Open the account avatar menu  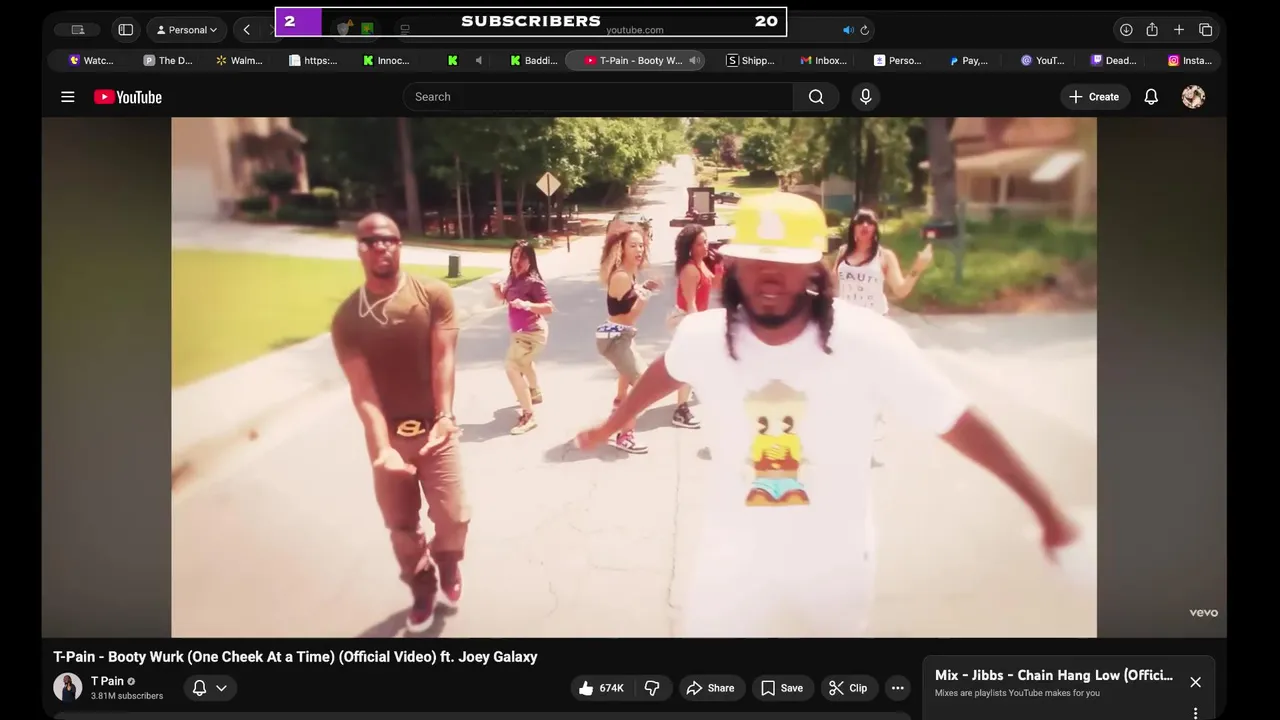click(x=1193, y=97)
